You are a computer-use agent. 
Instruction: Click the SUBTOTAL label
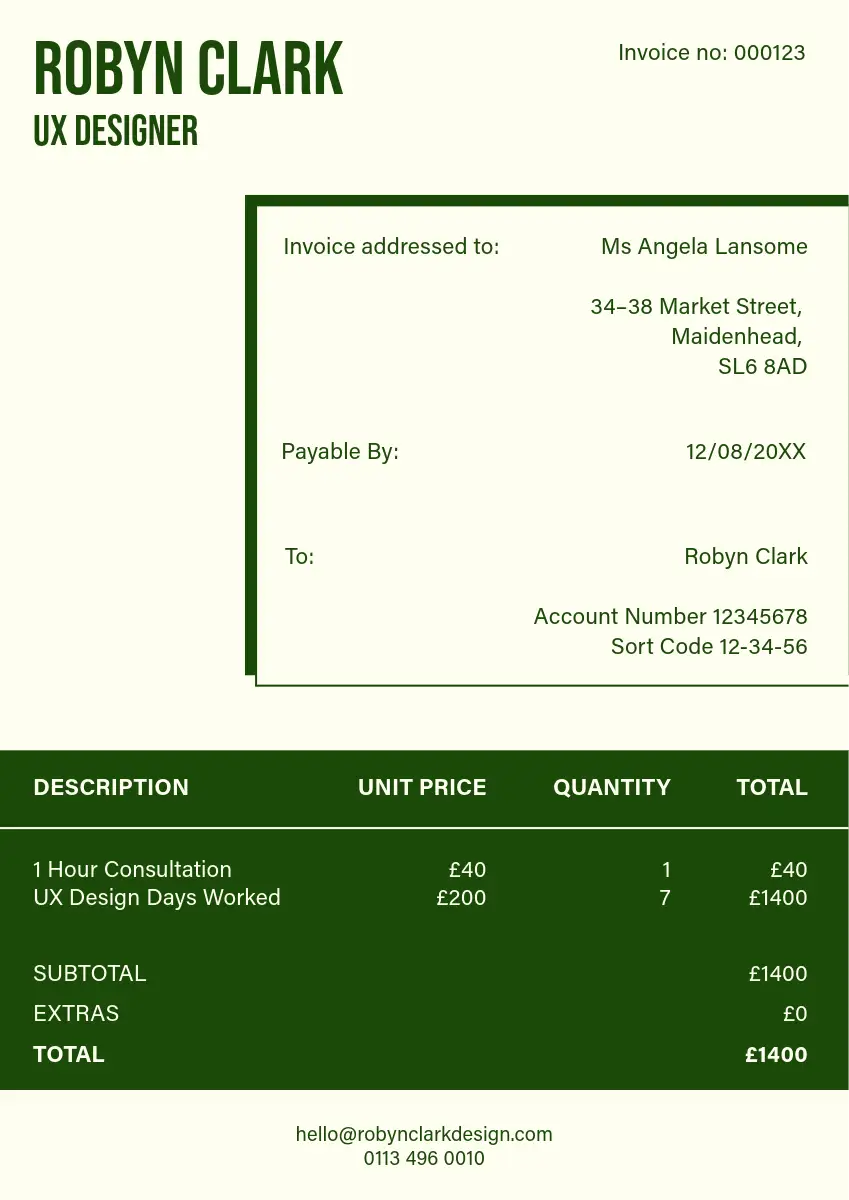[x=90, y=973]
